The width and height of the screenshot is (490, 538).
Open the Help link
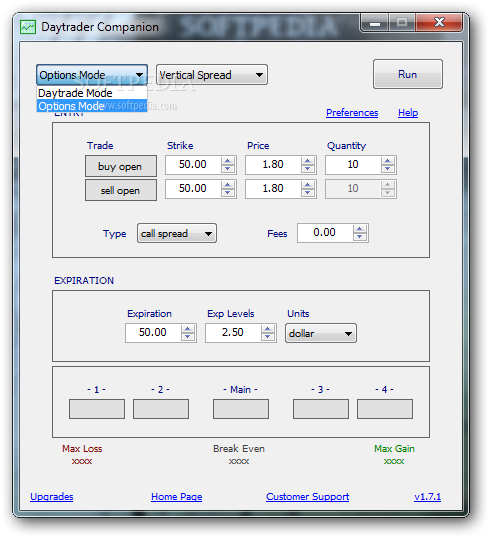tap(408, 113)
